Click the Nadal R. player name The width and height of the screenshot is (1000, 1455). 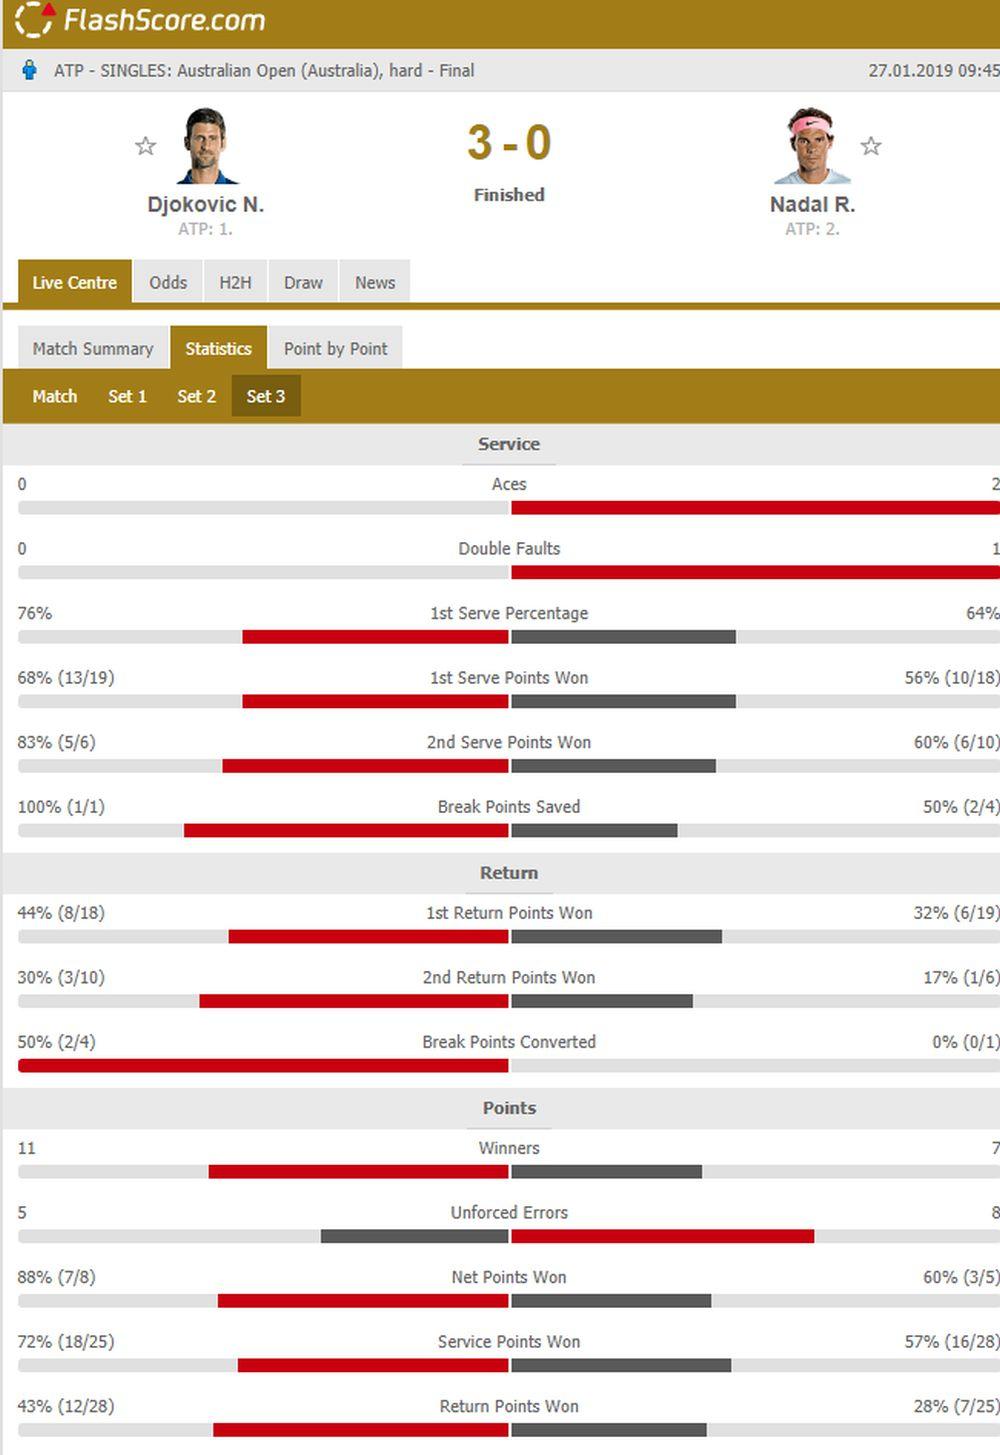(811, 204)
